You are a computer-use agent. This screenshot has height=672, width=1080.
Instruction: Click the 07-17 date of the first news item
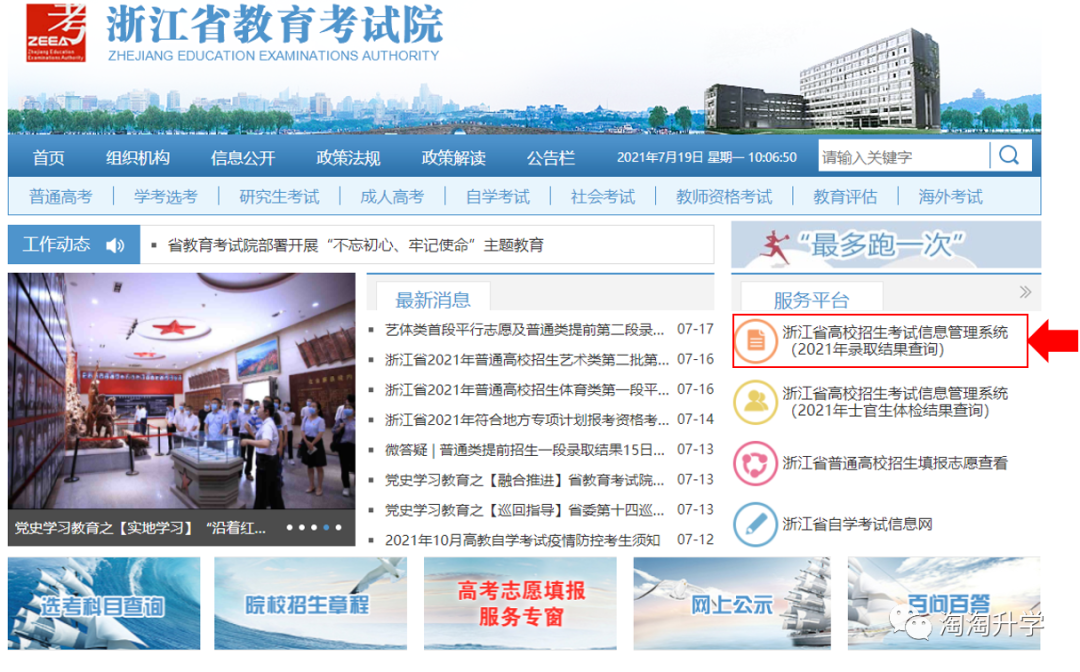[x=695, y=329]
